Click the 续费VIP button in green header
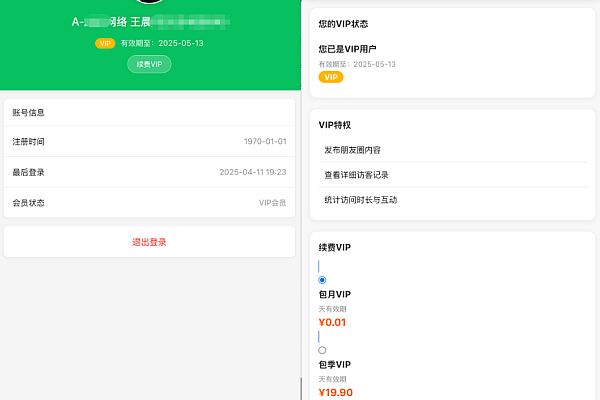600x400 pixels. (x=149, y=64)
